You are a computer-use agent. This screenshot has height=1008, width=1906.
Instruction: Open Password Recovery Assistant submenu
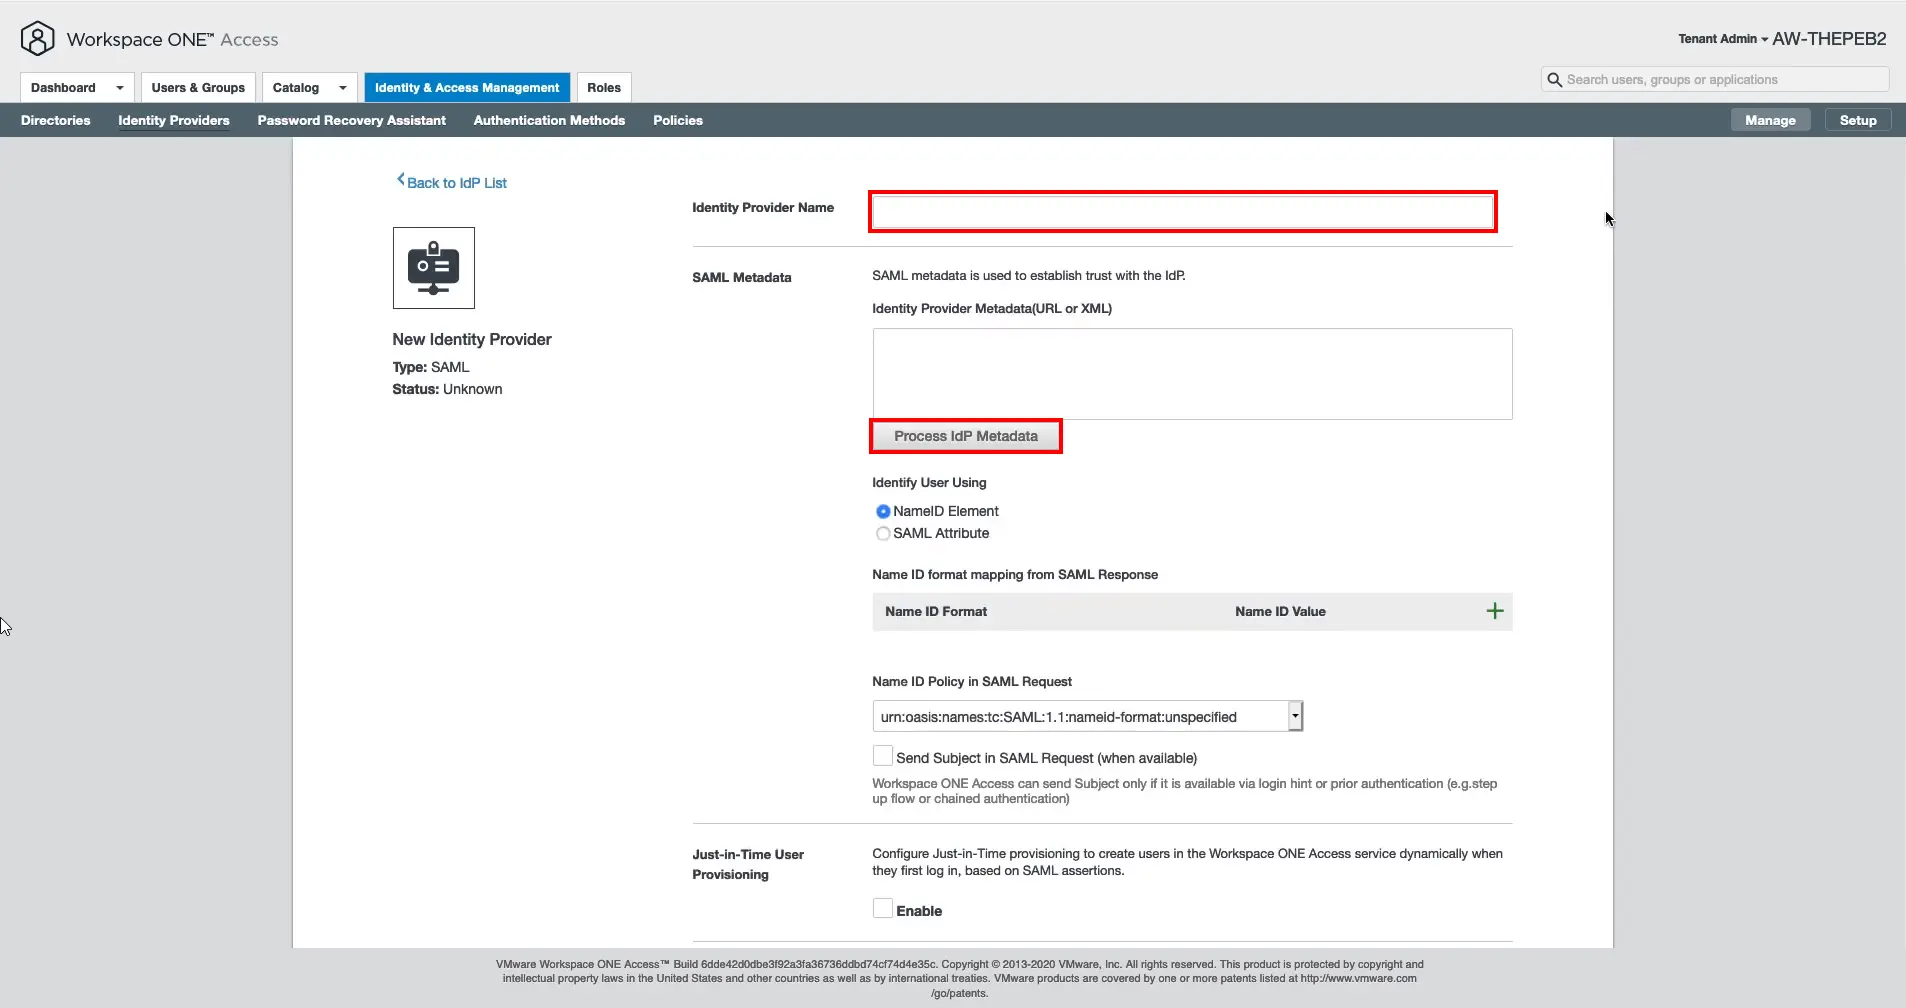(352, 120)
